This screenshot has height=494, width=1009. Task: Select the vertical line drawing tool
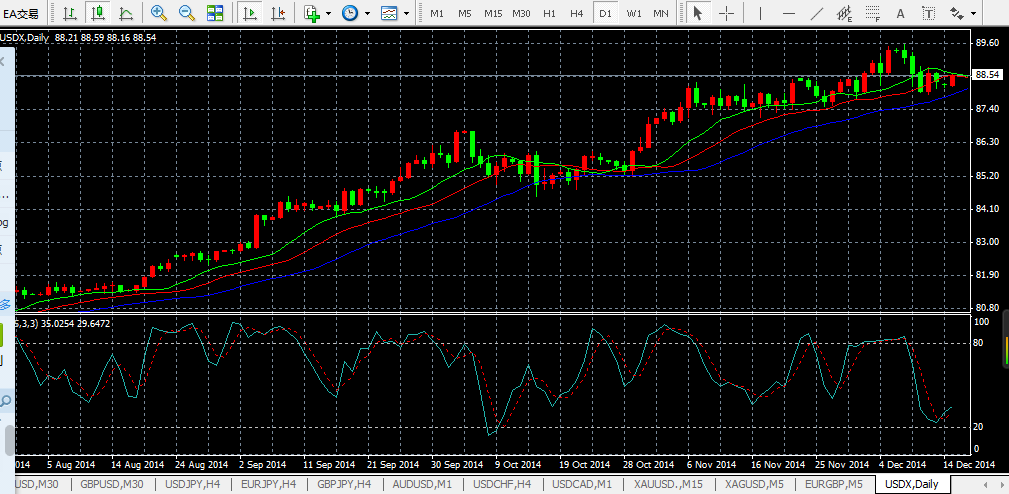pos(760,13)
